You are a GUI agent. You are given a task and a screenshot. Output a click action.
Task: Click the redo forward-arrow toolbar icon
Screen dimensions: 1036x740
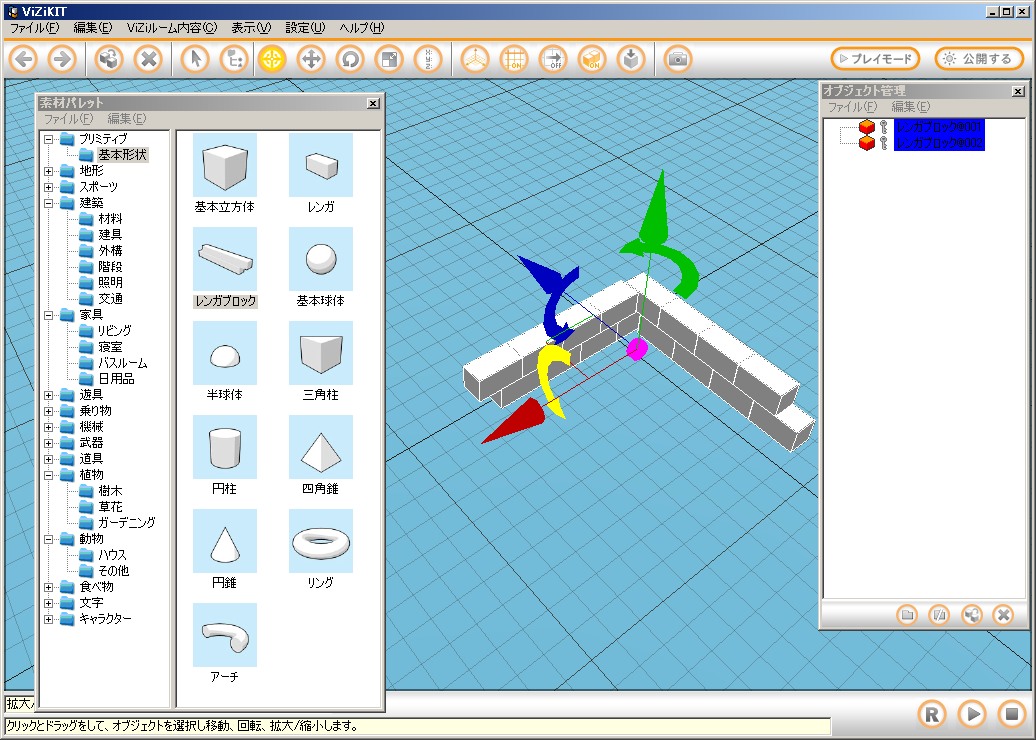(x=62, y=59)
